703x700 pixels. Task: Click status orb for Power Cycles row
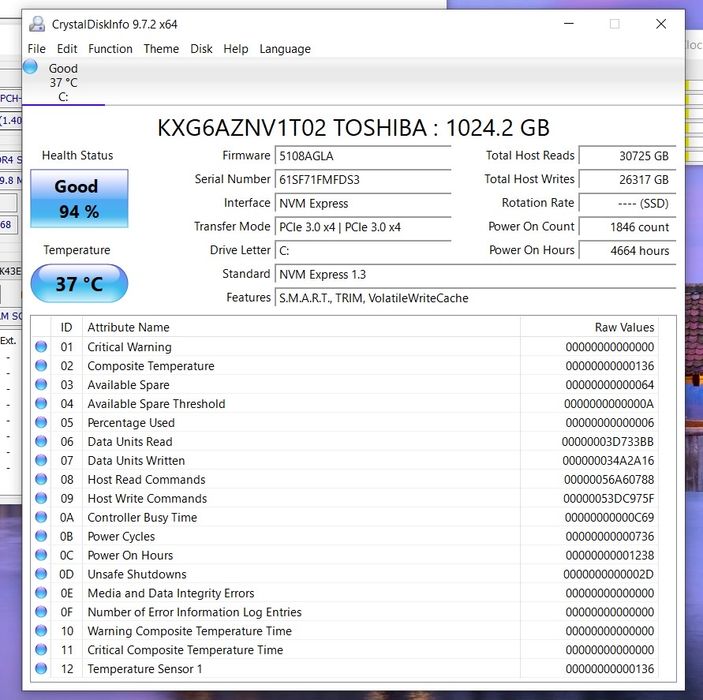pyautogui.click(x=41, y=536)
